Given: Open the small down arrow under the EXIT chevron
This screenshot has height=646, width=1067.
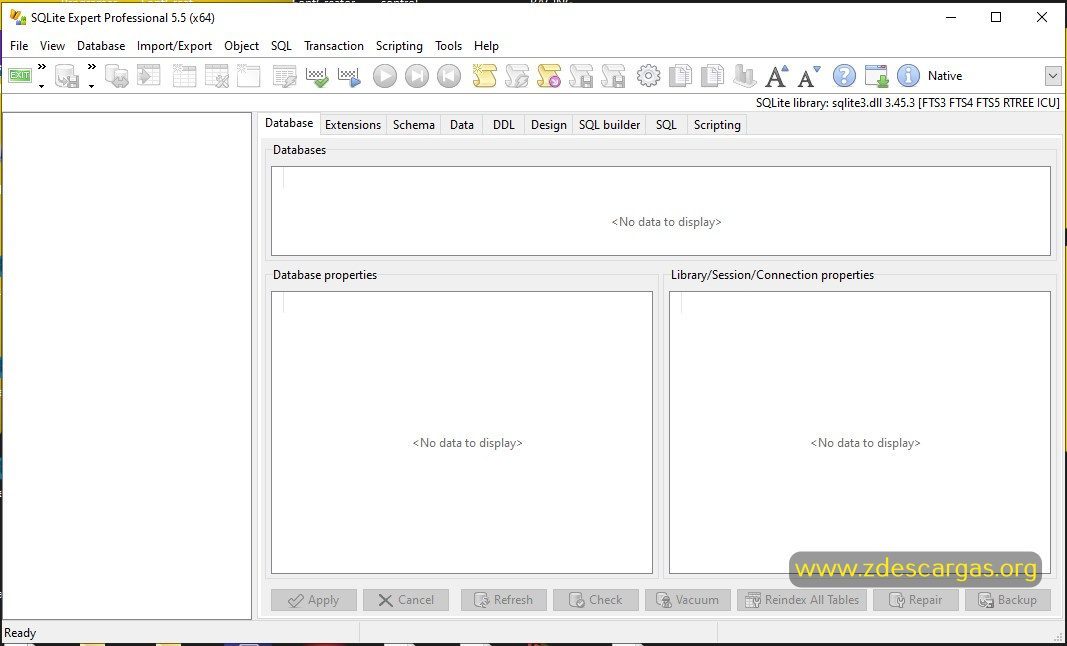Looking at the screenshot, I should 42,86.
